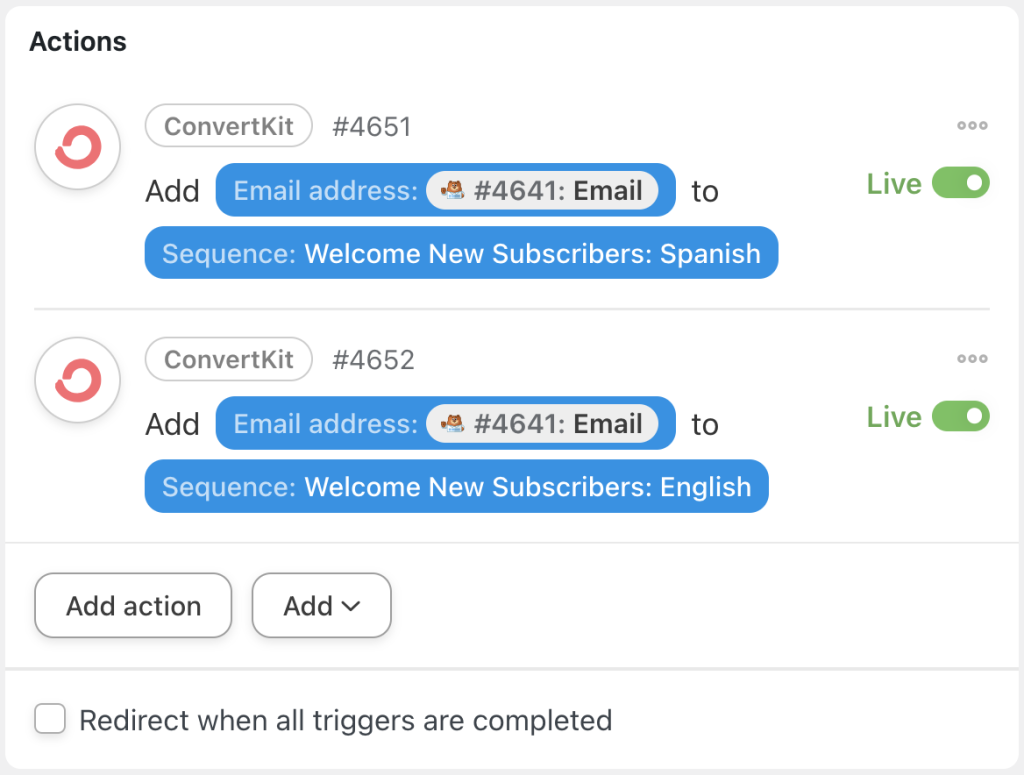Screen dimensions: 1024x775
Task: Expand the Add options next to Add action
Action: [321, 605]
